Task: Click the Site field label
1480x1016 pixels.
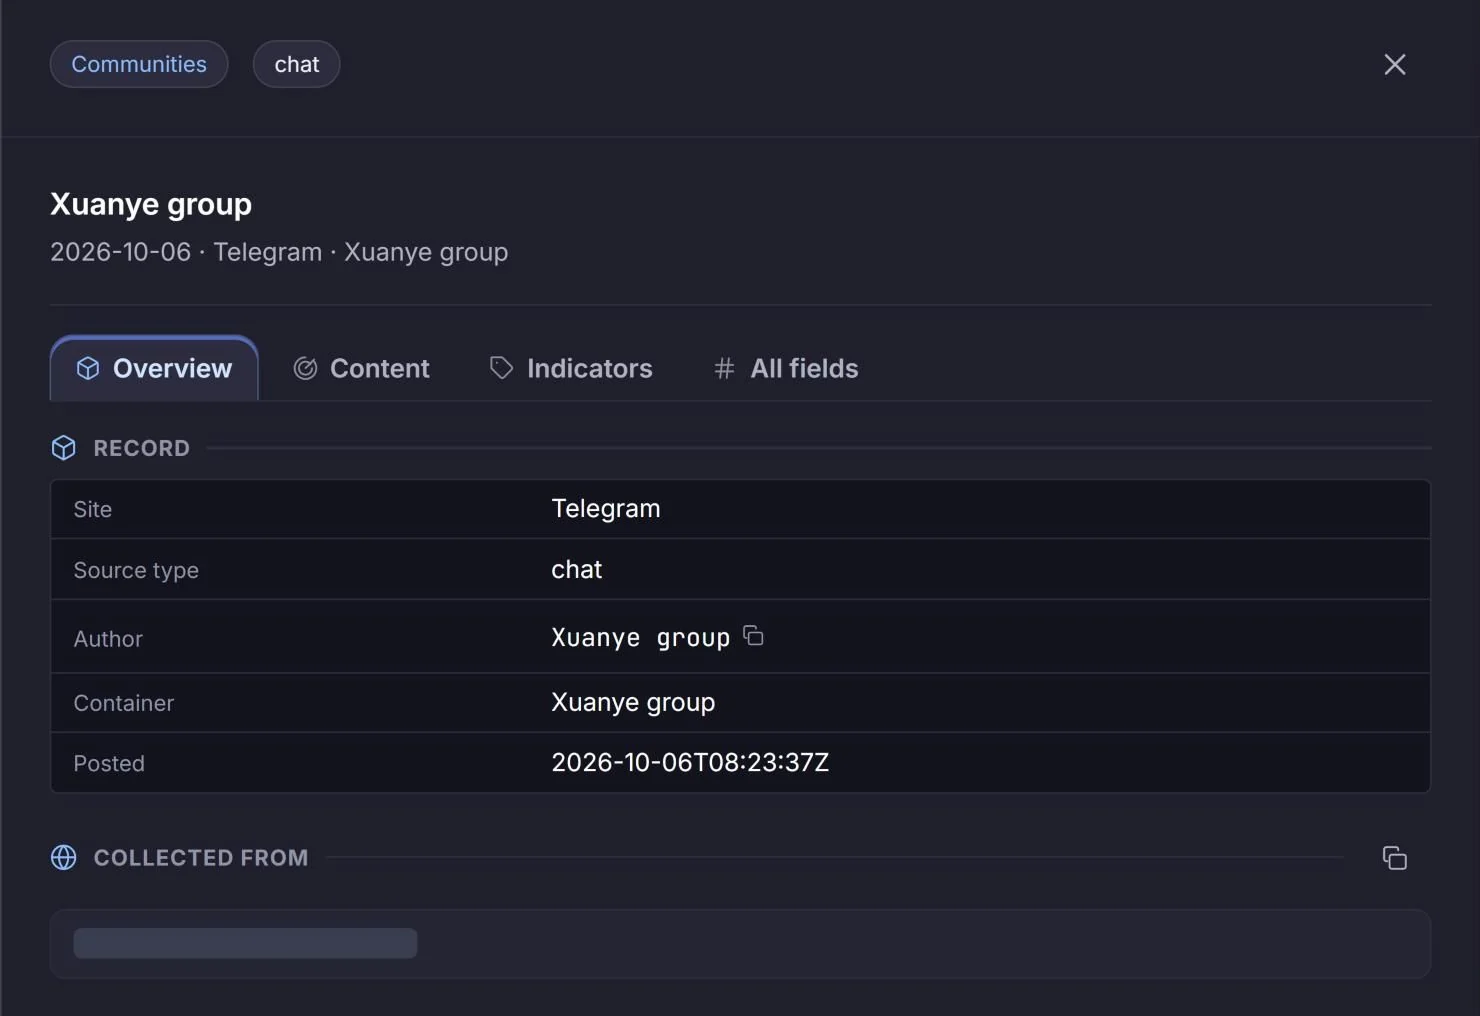Action: (x=93, y=510)
